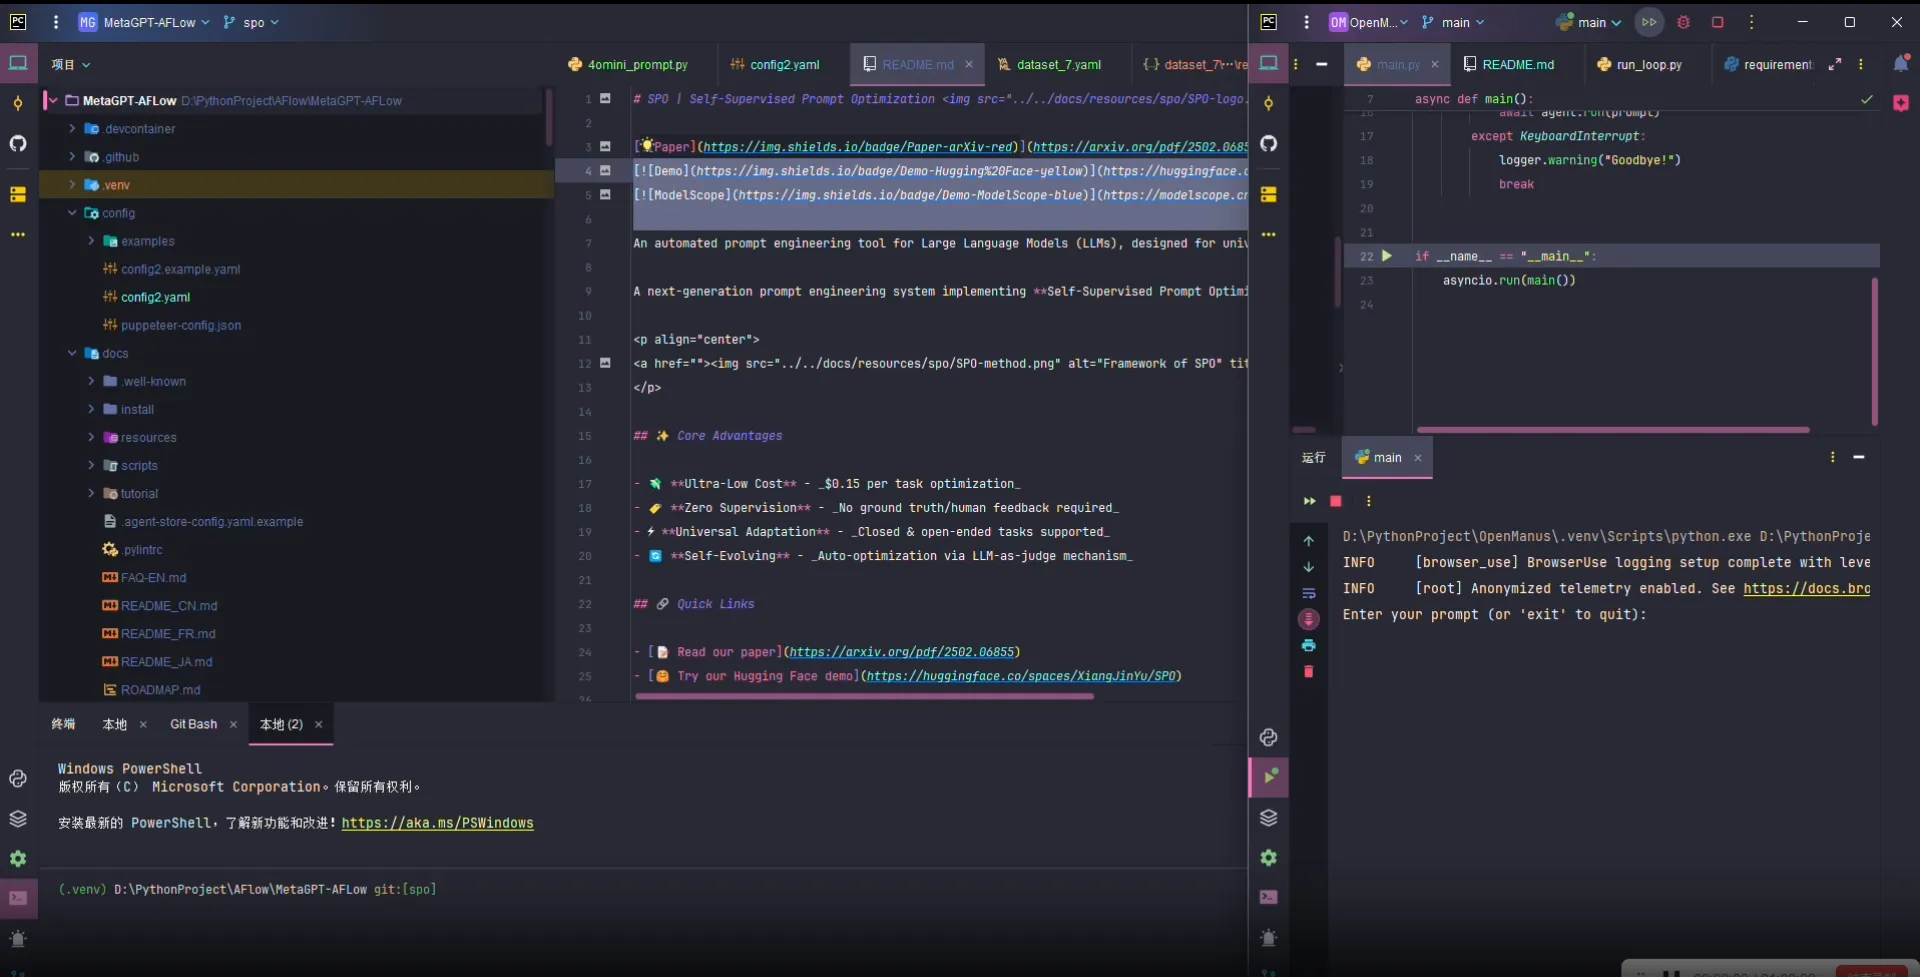This screenshot has height=977, width=1920.
Task: Stop process in Run panel
Action: click(1336, 501)
